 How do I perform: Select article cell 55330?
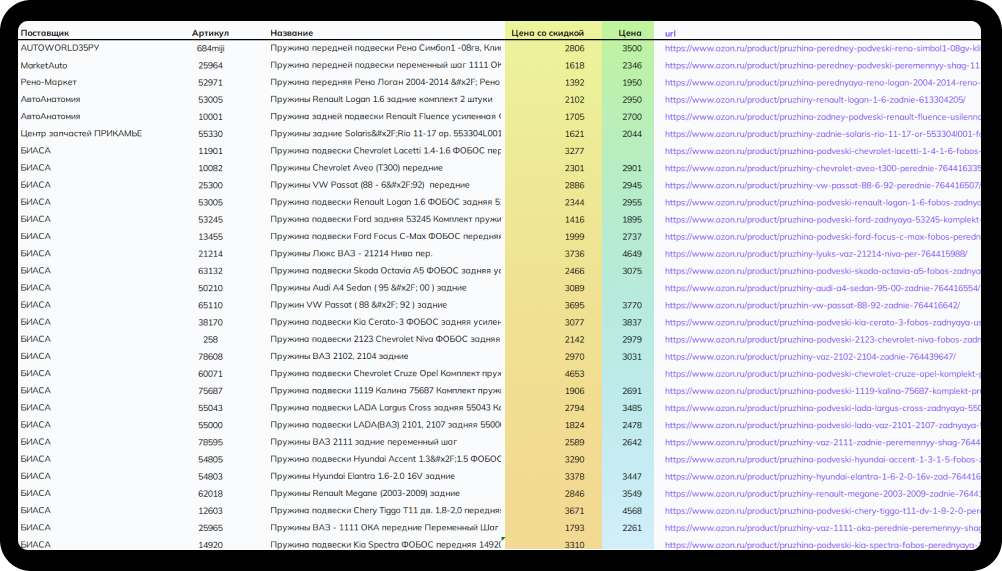(x=210, y=134)
